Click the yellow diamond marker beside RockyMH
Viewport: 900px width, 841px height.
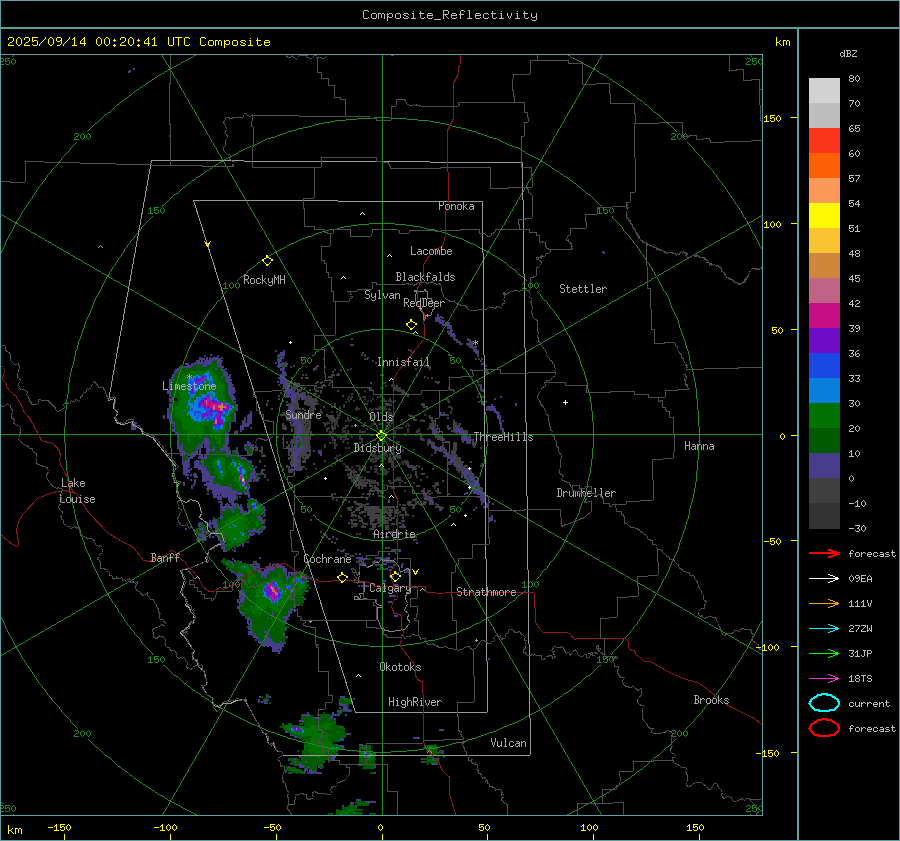[x=267, y=261]
